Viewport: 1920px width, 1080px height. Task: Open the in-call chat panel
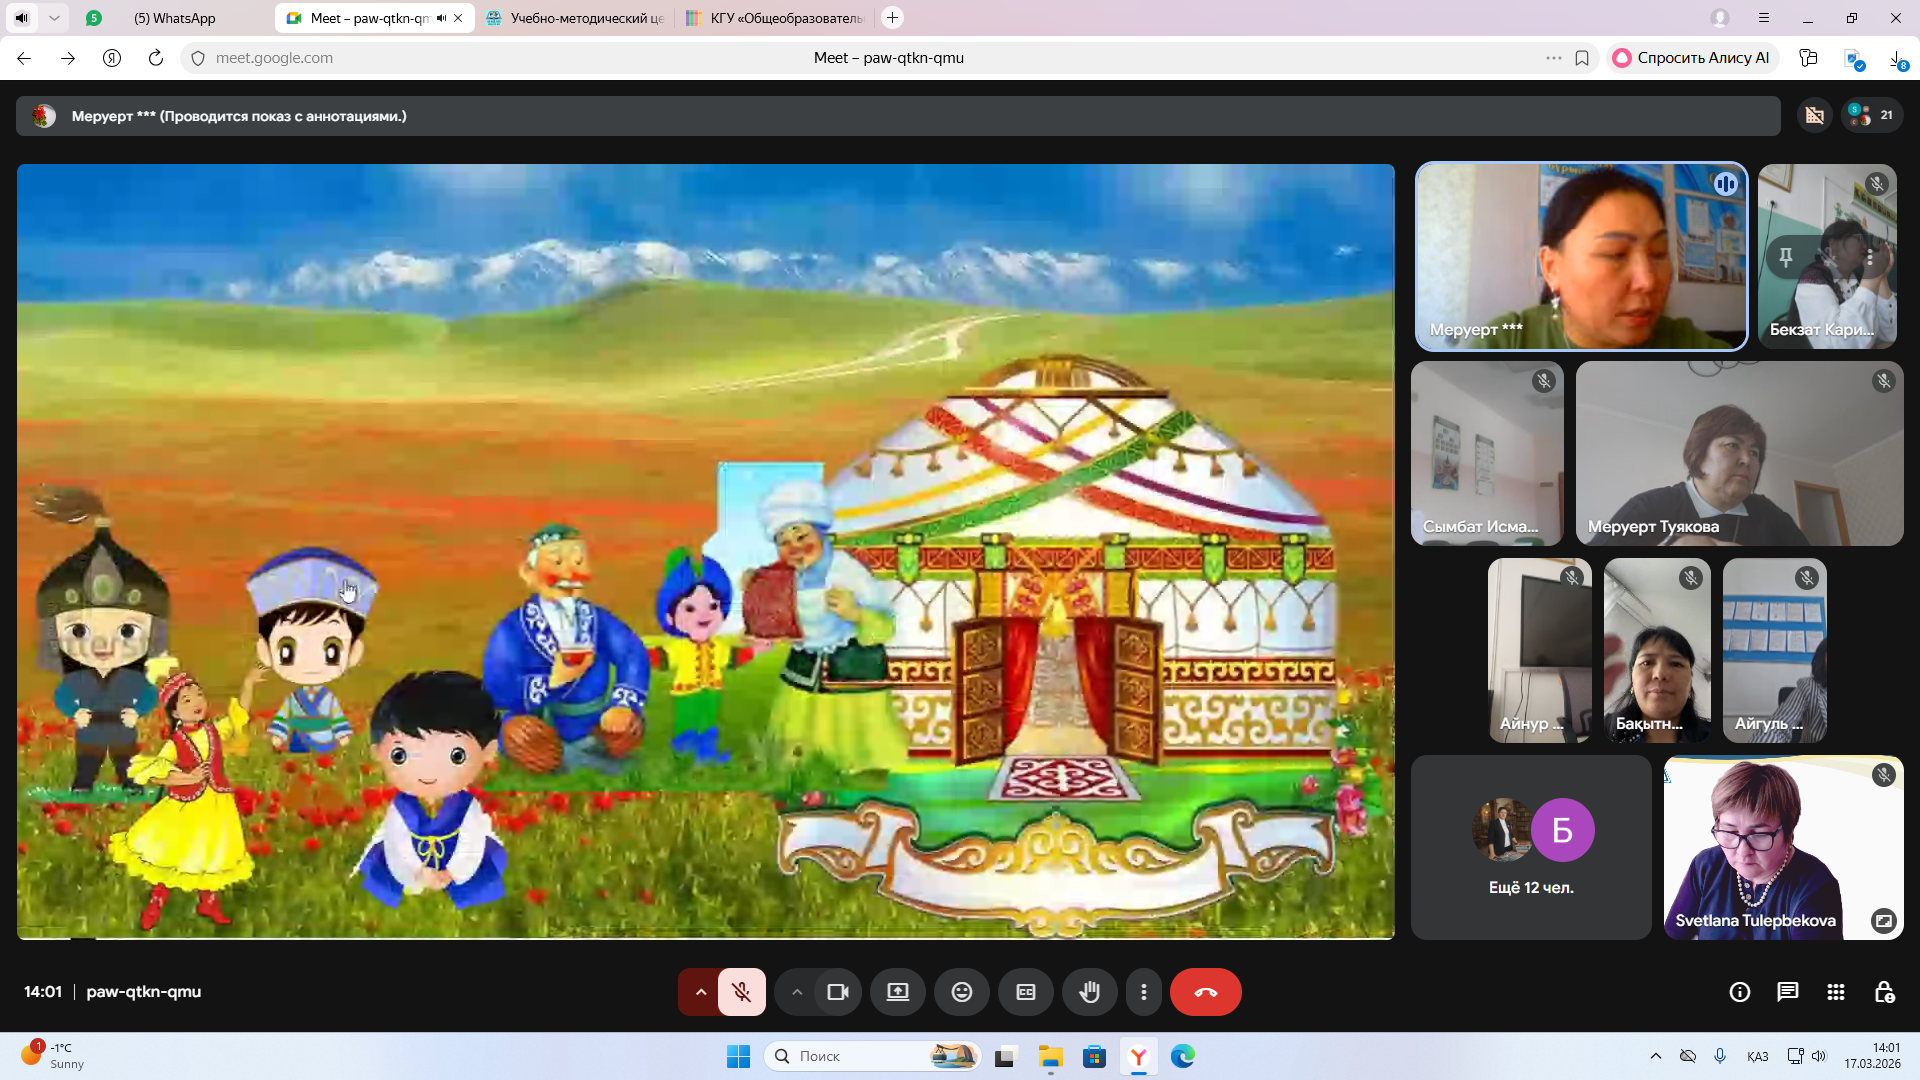[1787, 992]
